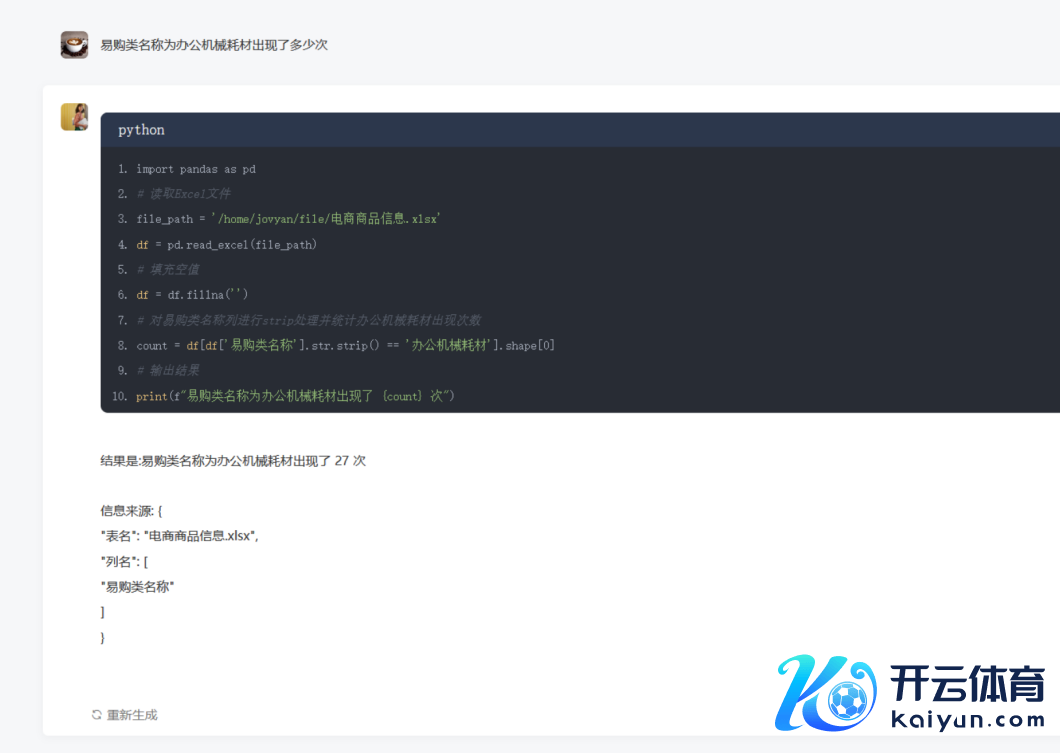Click the df.fillna line of code
Viewport: 1060px width, 753px height.
tap(192, 294)
